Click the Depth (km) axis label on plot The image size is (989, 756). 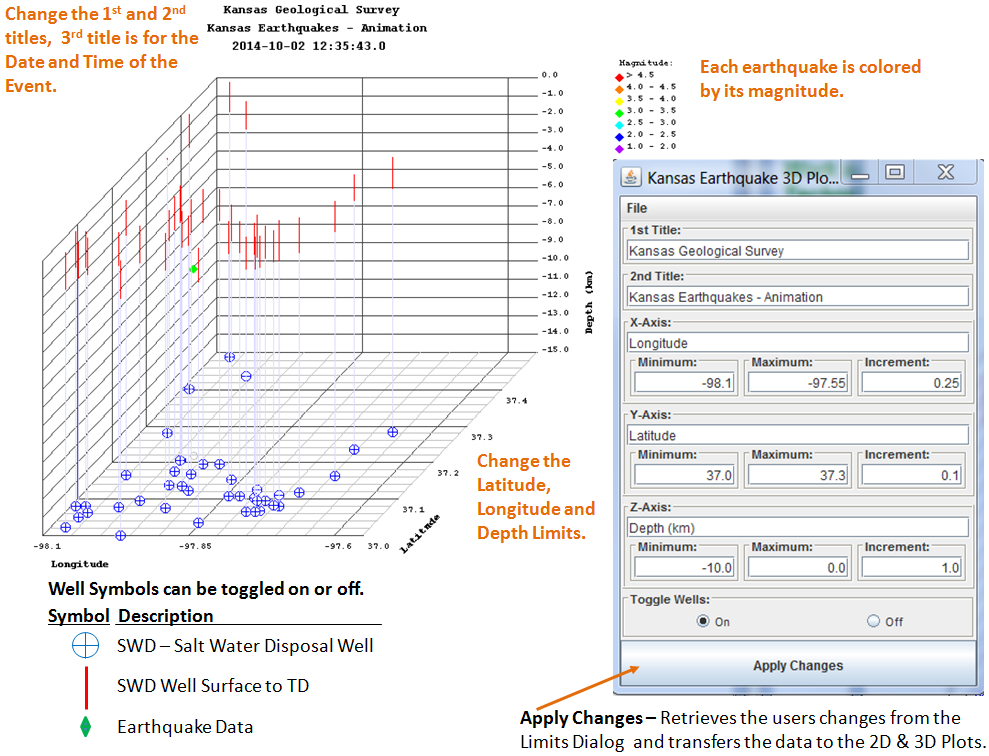point(588,302)
